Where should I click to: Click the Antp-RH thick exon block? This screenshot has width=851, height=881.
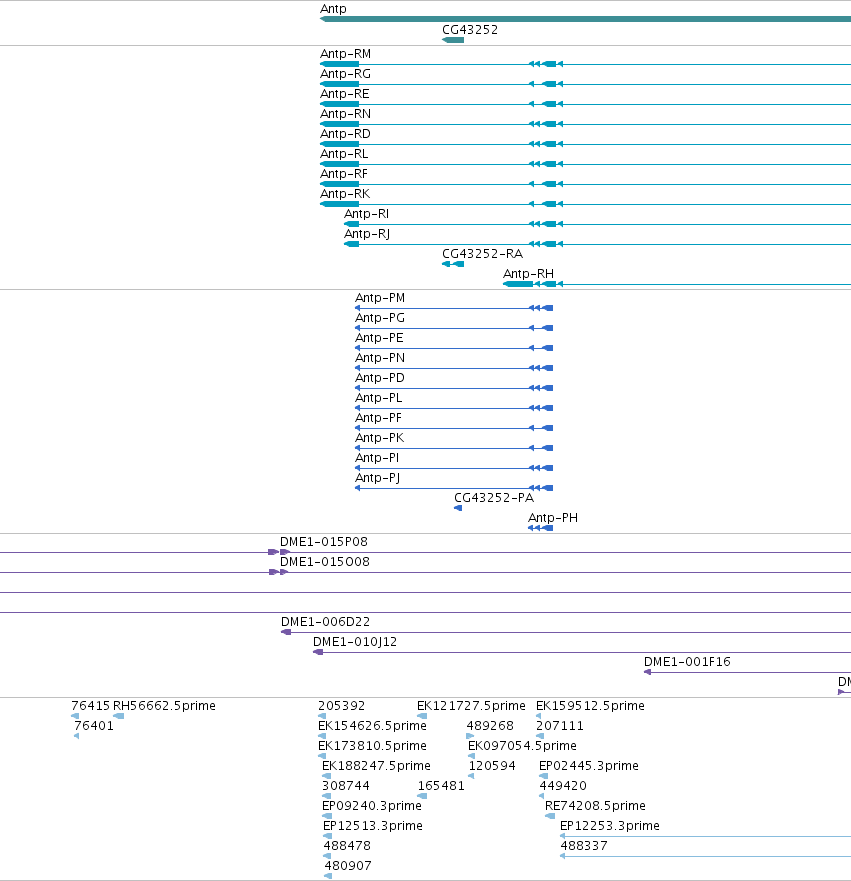tap(518, 284)
